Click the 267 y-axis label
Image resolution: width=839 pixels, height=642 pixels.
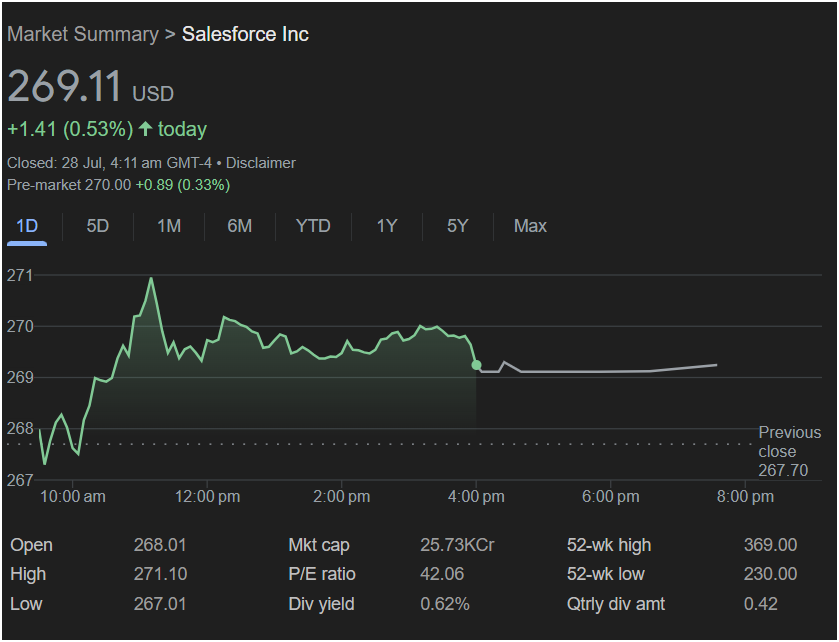pyautogui.click(x=20, y=480)
